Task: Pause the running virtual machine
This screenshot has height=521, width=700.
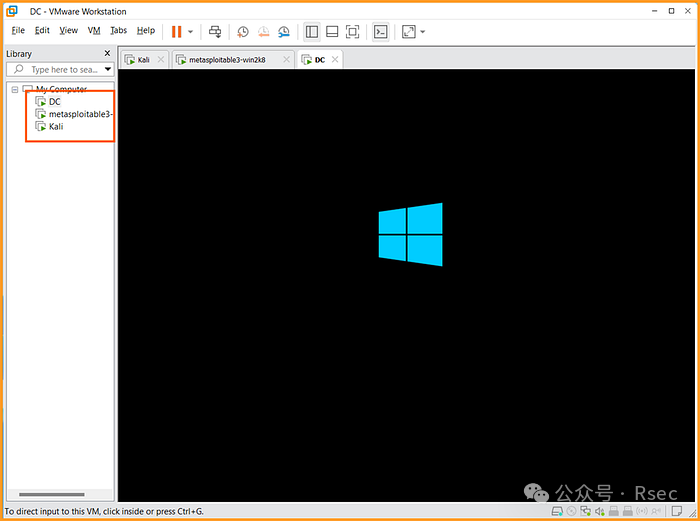Action: 176,32
